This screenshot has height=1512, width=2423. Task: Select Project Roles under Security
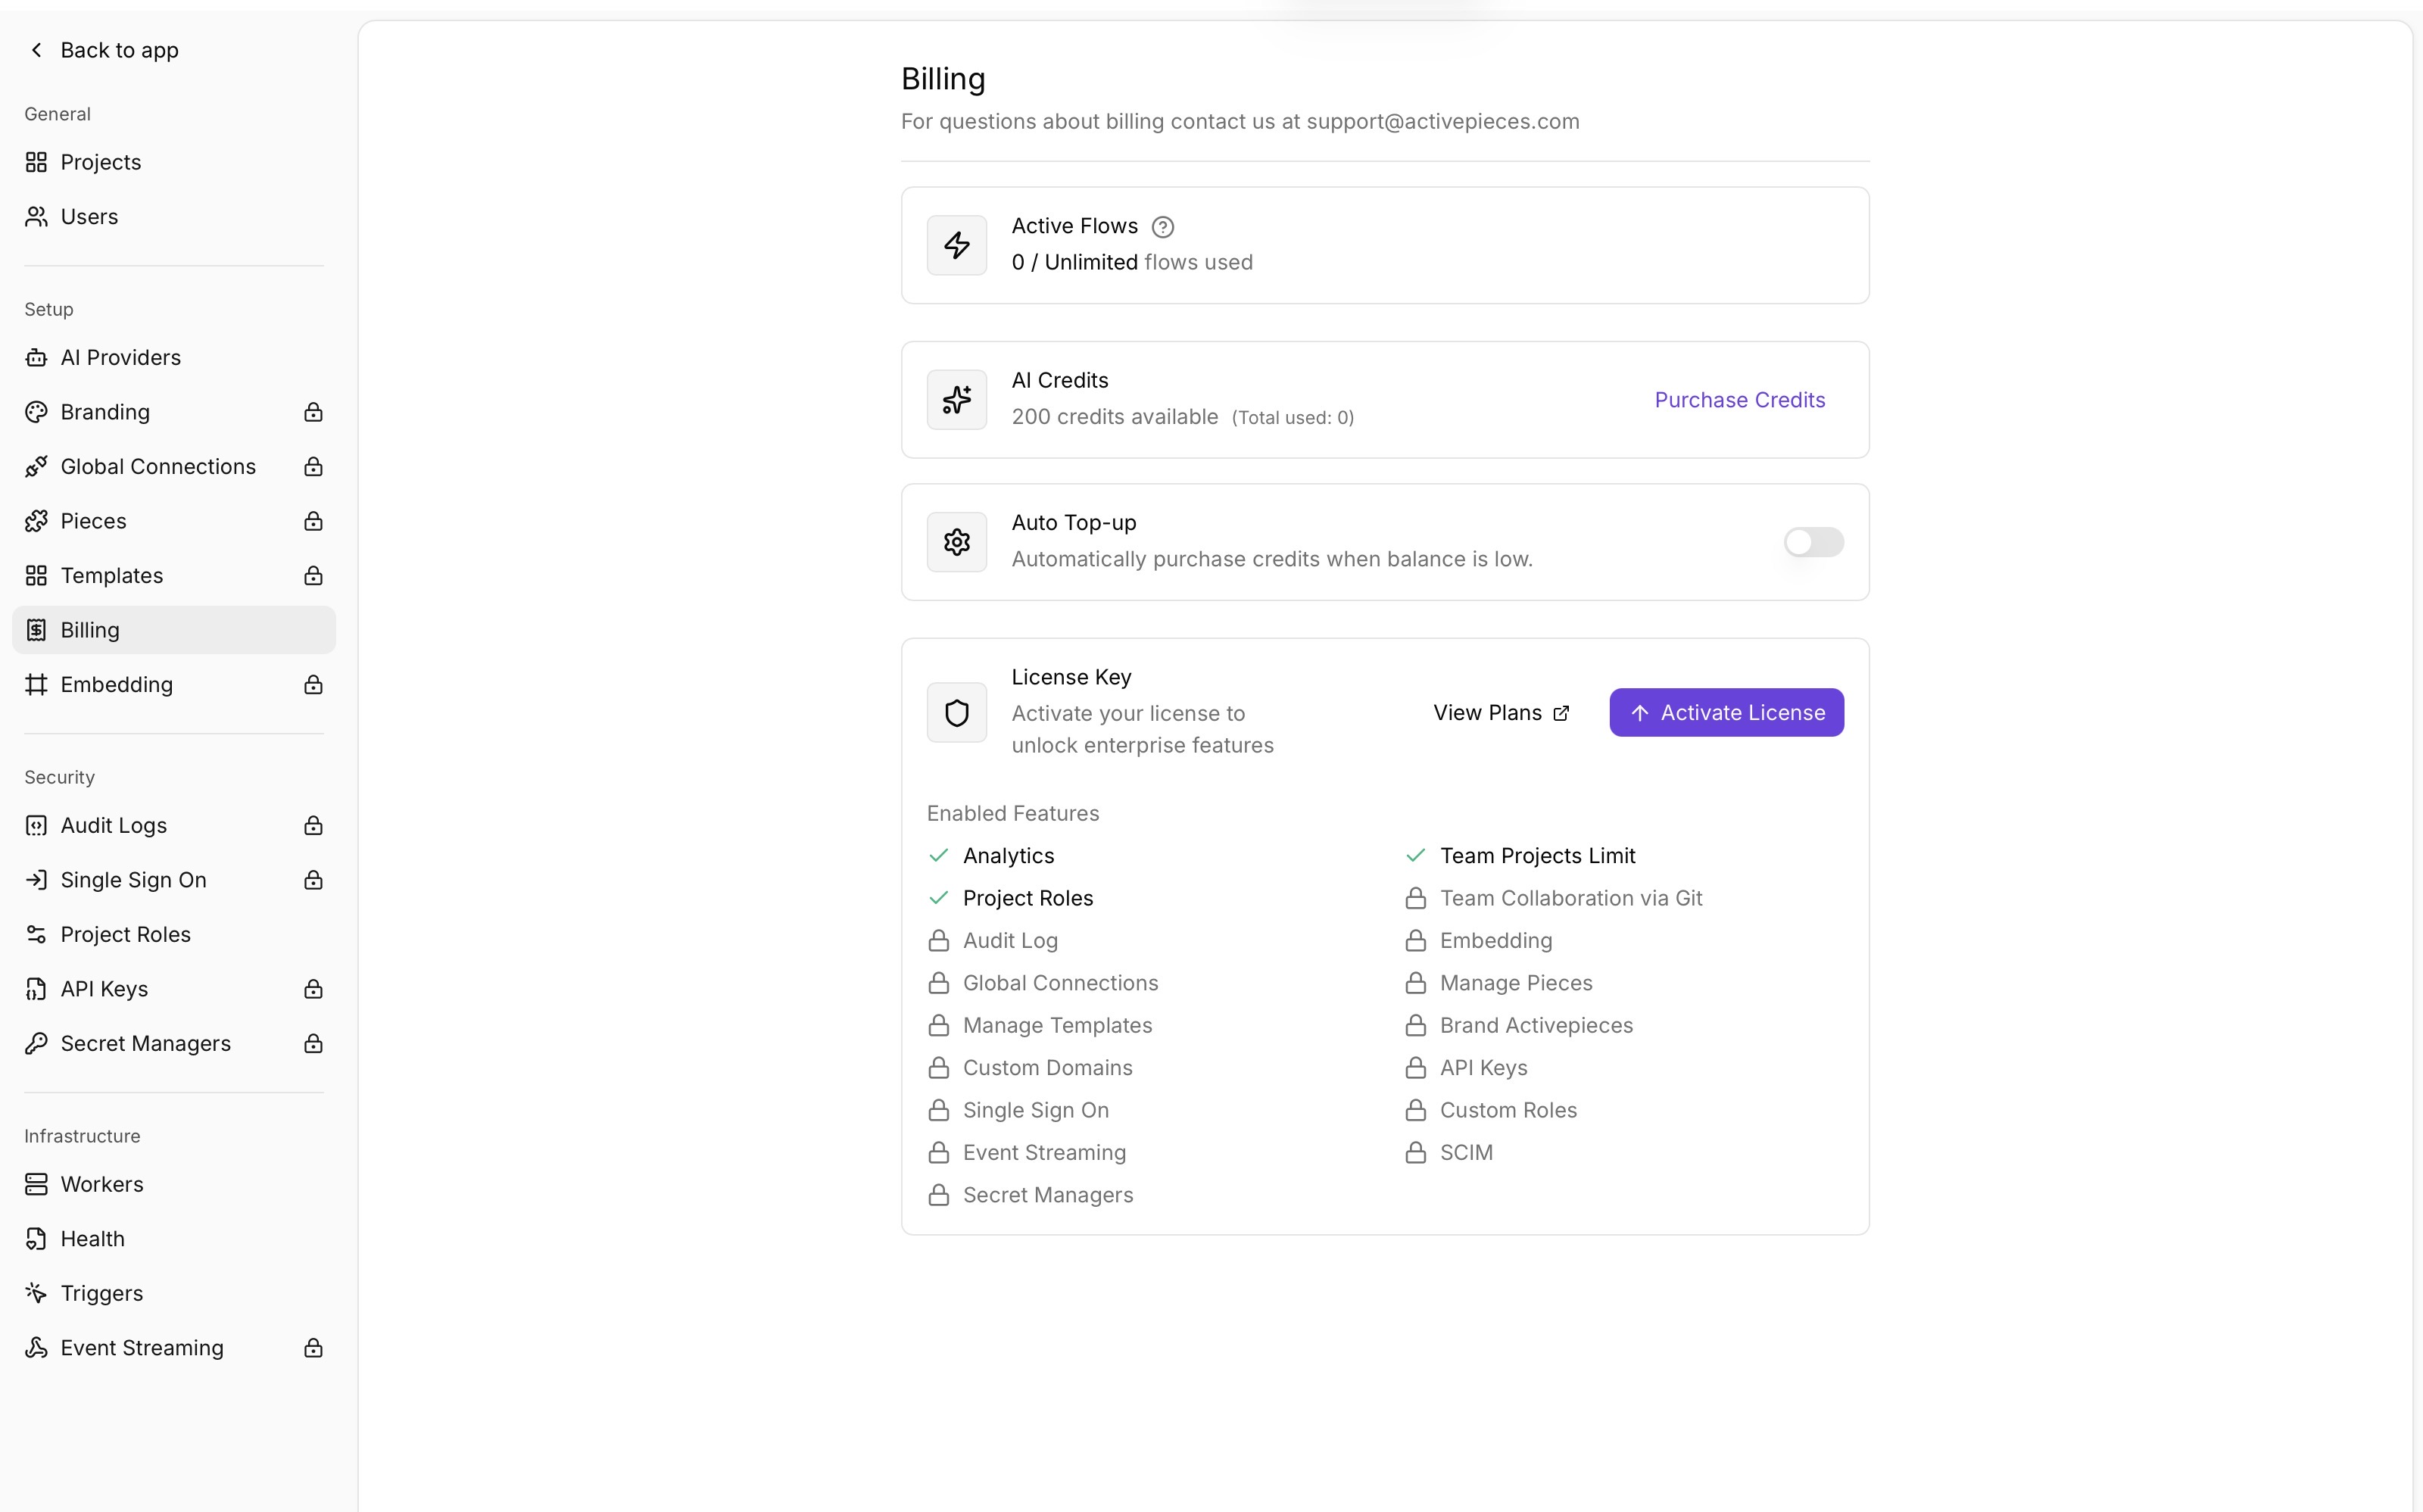[x=125, y=935]
